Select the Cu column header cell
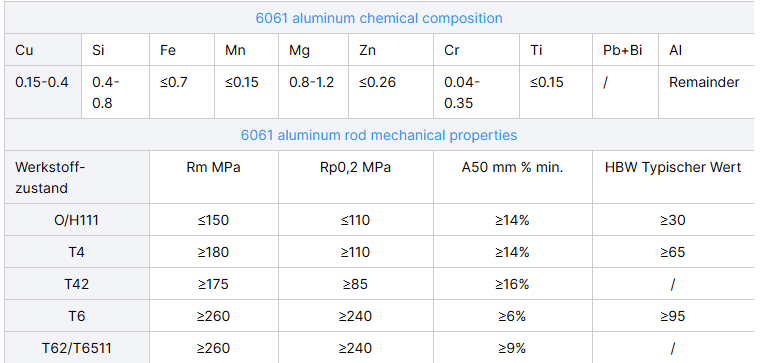Image resolution: width=777 pixels, height=363 pixels. (43, 50)
